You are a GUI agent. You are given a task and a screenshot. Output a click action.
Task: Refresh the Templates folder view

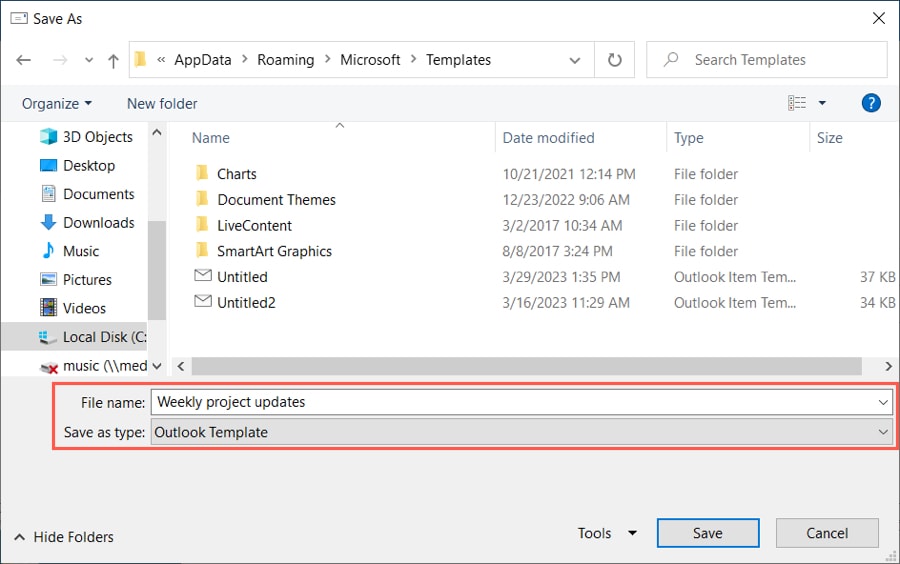click(614, 60)
